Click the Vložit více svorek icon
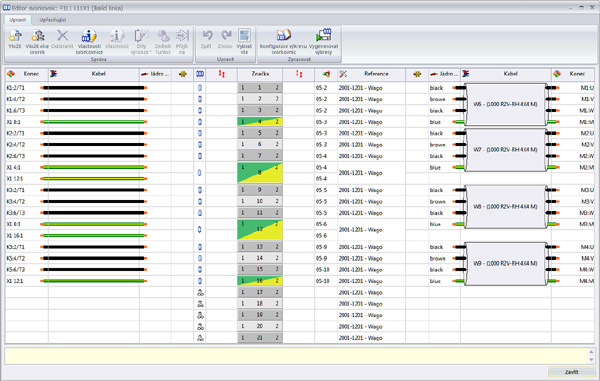 (38, 36)
